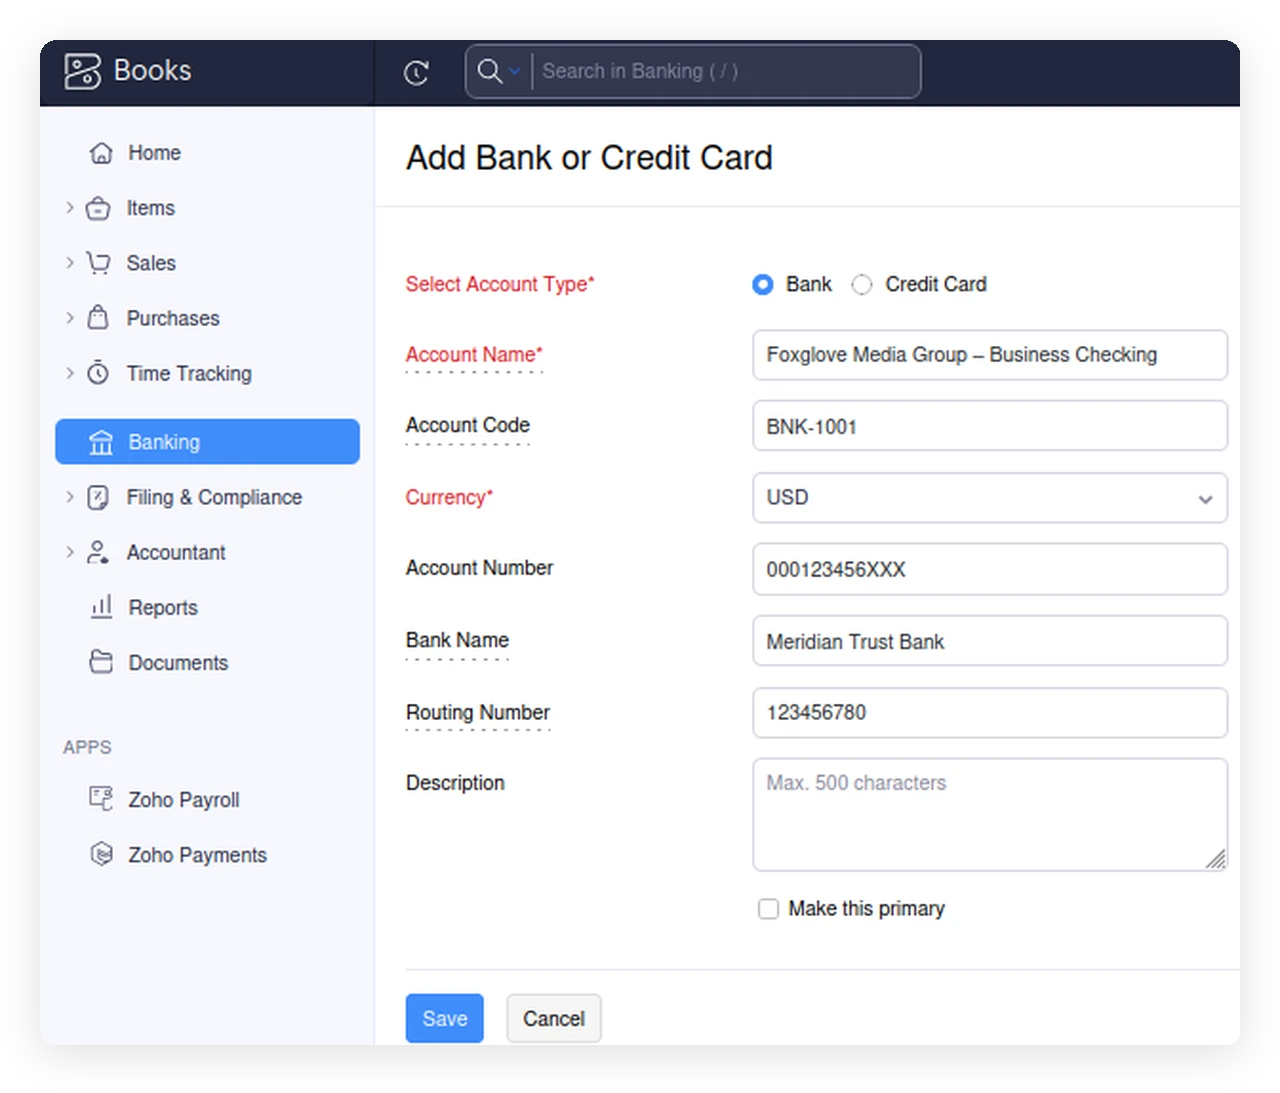1280x1093 pixels.
Task: Click the Accountant person icon
Action: pos(98,552)
